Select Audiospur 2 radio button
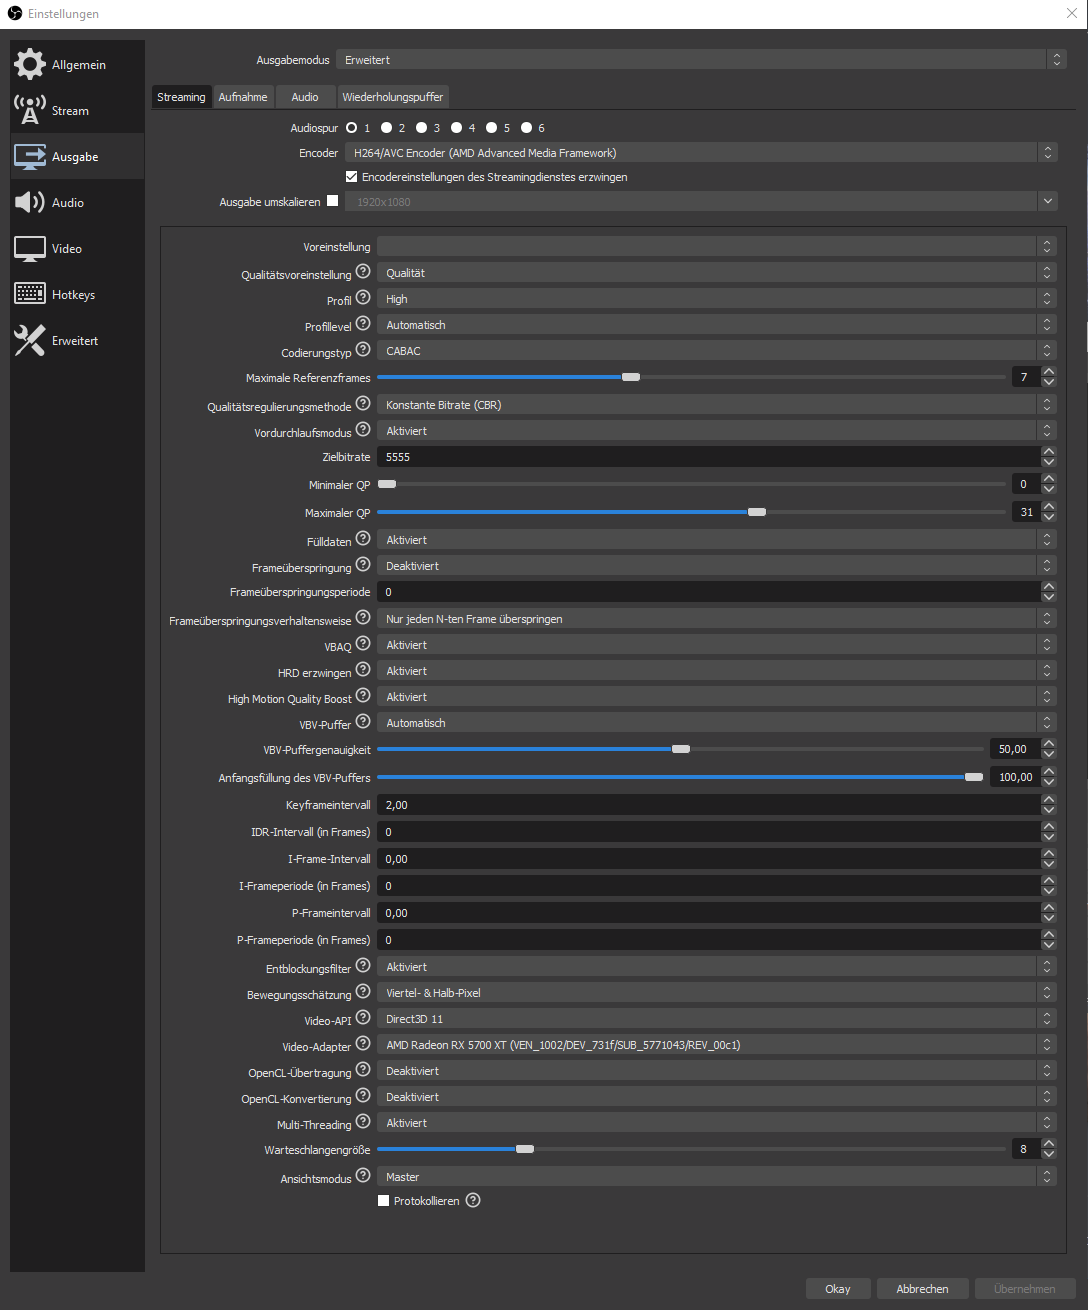Image resolution: width=1088 pixels, height=1310 pixels. (387, 128)
